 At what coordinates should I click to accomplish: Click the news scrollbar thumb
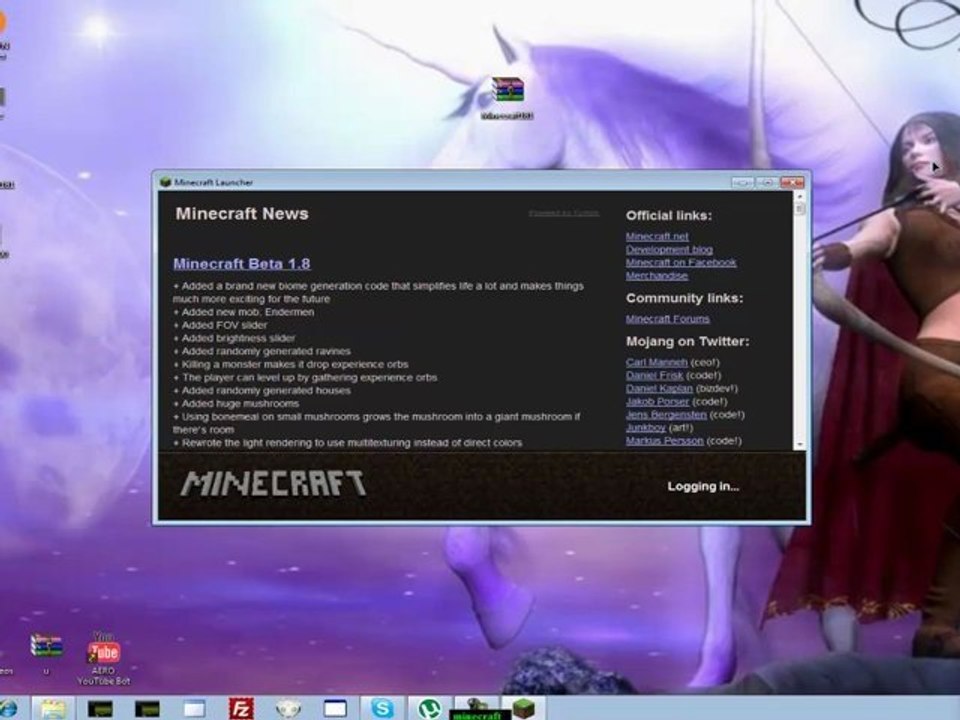click(x=800, y=209)
